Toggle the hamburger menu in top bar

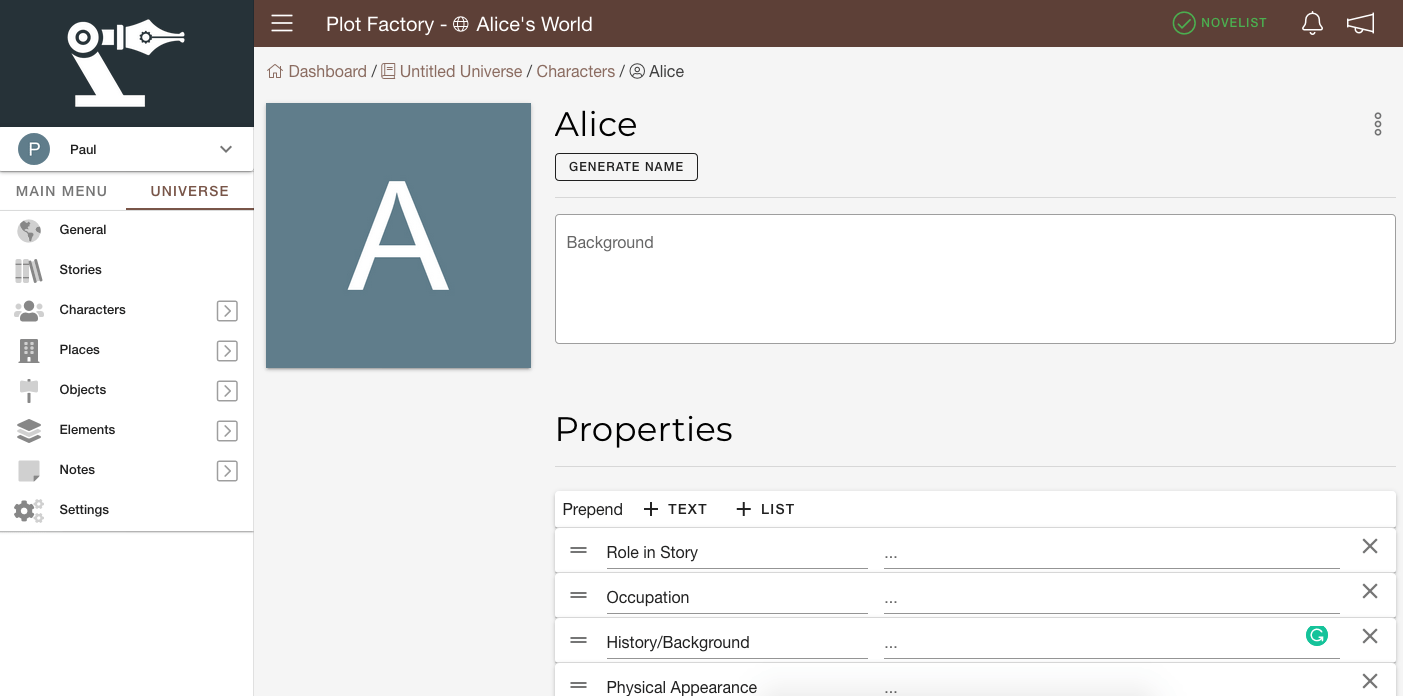coord(281,23)
